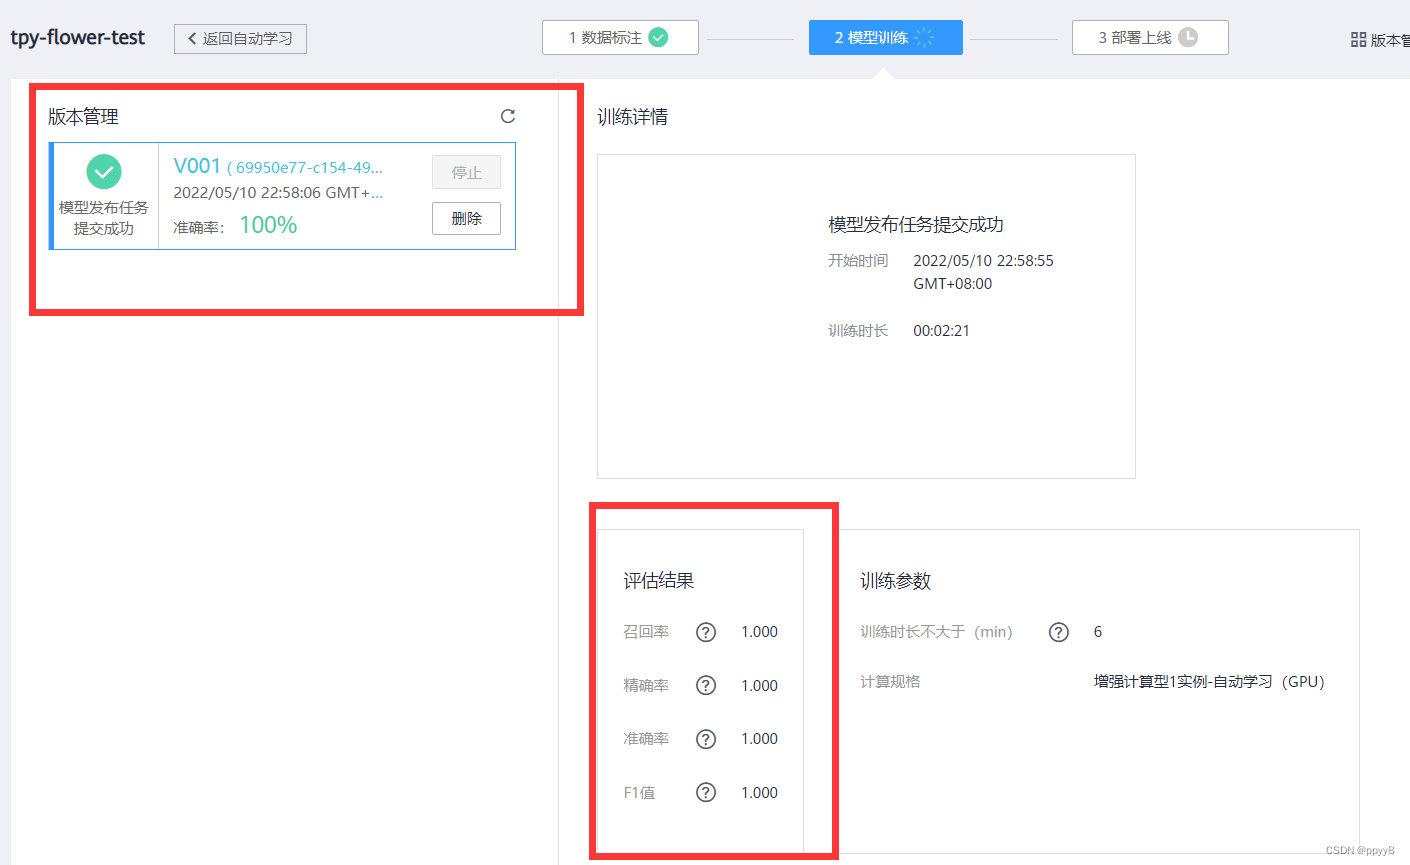Select the V001 version card timestamp
The height and width of the screenshot is (865, 1410).
click(x=277, y=192)
